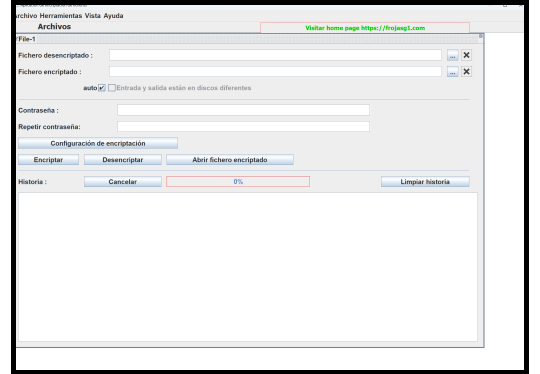Focus the Contraseña field
540x374 pixels.
click(243, 110)
